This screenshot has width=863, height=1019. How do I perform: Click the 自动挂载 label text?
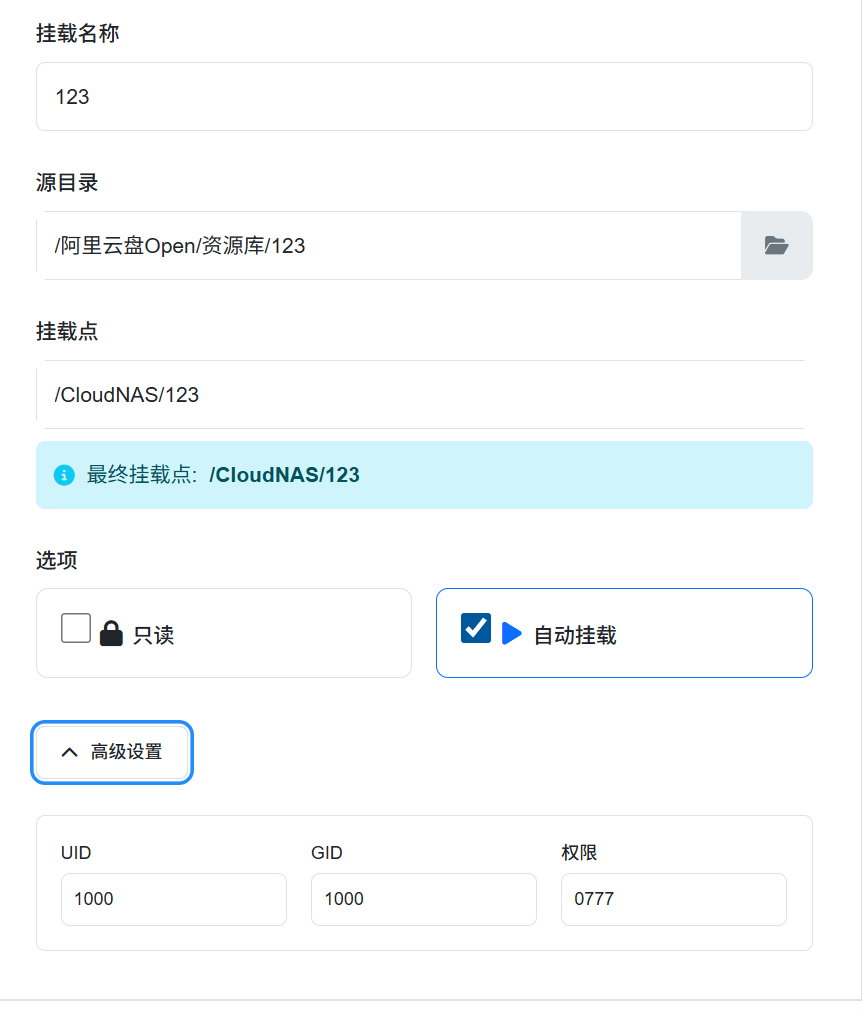pos(575,635)
